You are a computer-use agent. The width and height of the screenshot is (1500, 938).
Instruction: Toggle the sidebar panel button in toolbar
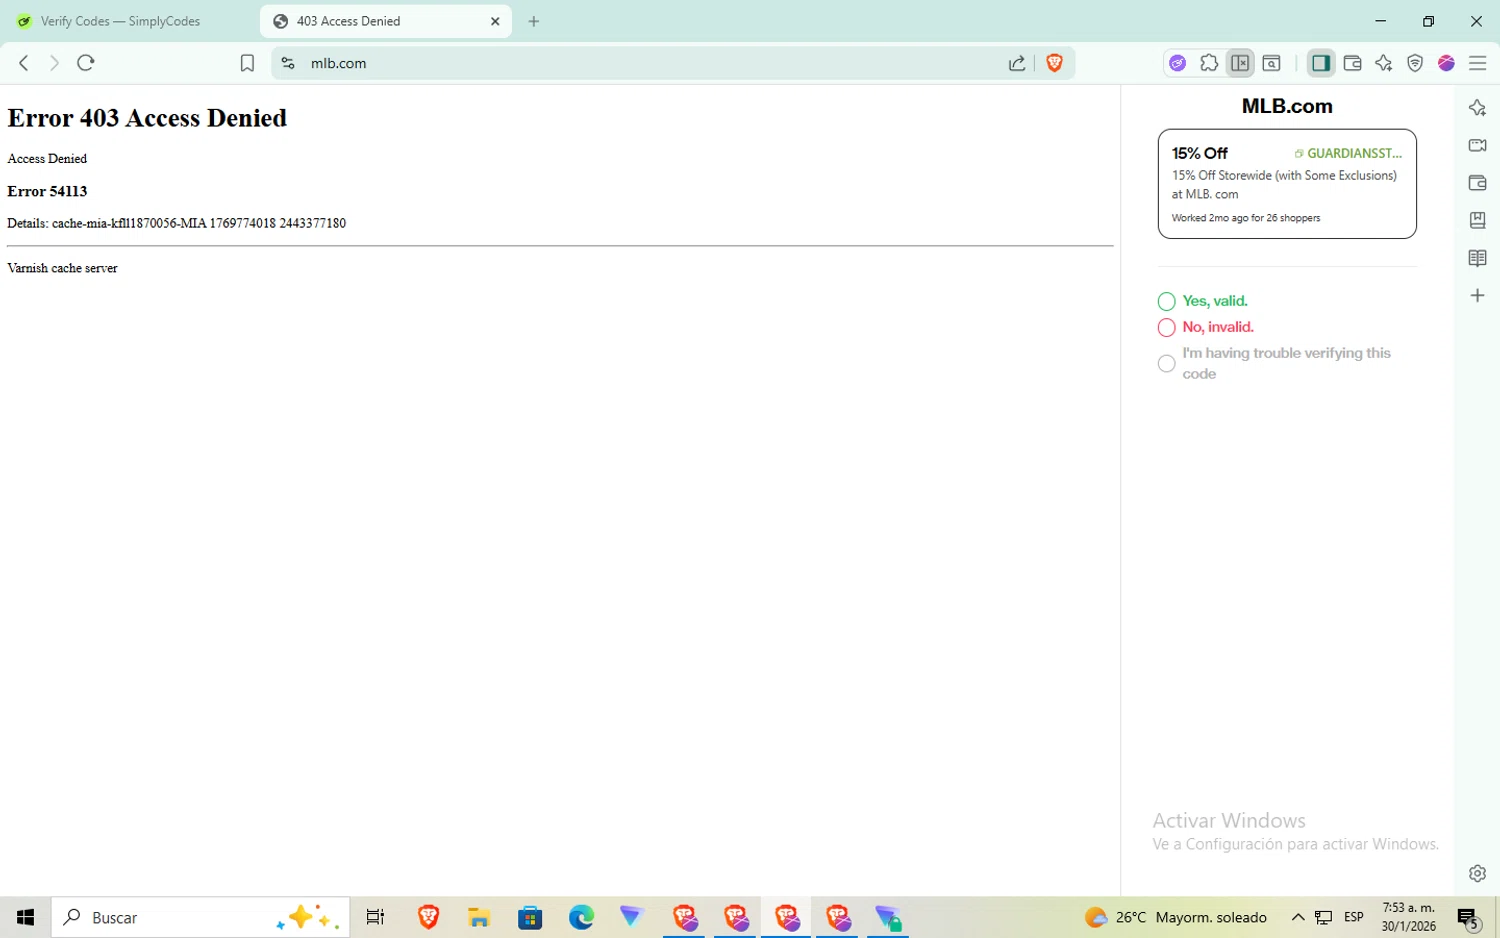(1321, 63)
